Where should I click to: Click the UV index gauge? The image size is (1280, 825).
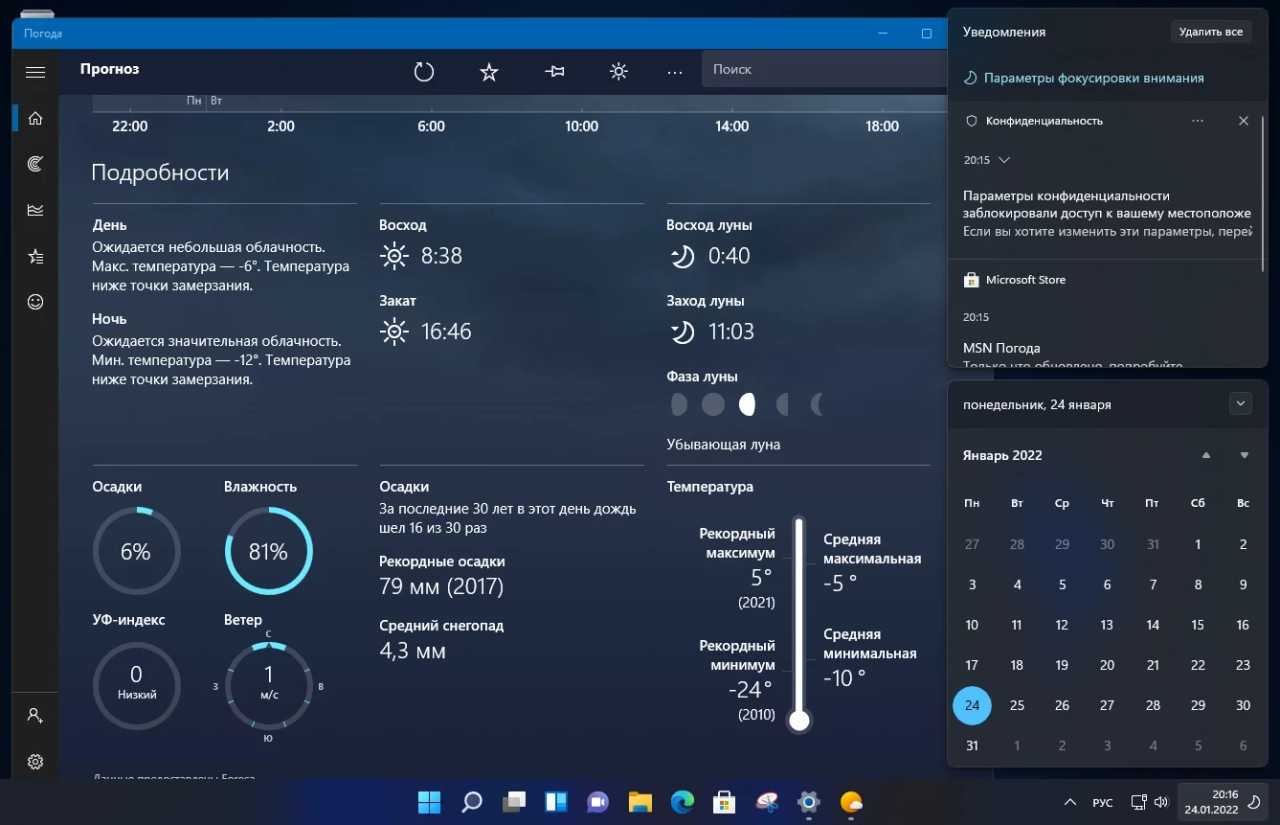(x=136, y=684)
